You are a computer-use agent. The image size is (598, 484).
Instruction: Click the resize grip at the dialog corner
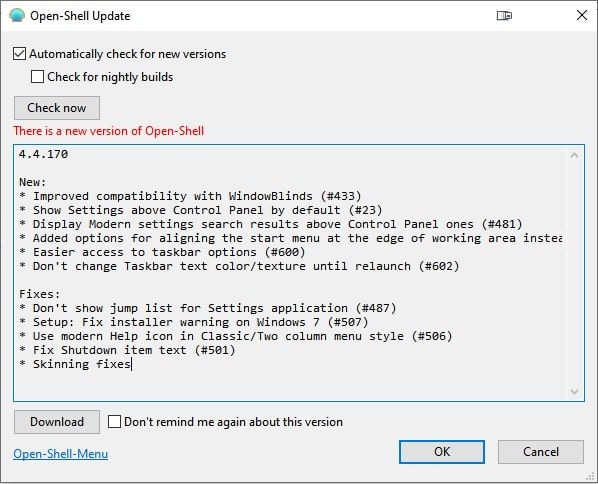tap(590, 476)
